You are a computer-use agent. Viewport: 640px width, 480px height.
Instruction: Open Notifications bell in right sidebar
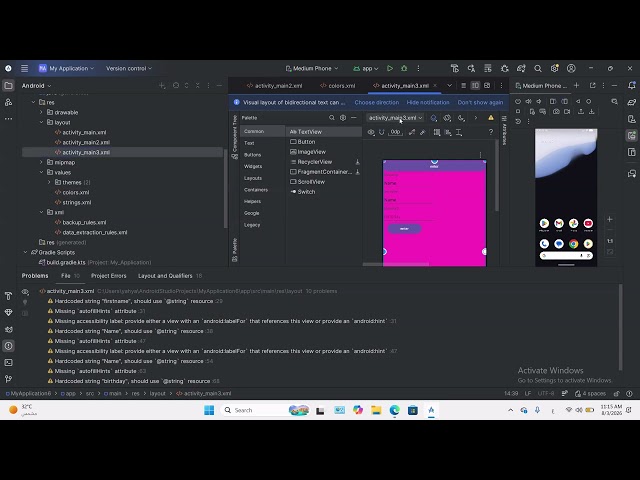[632, 85]
